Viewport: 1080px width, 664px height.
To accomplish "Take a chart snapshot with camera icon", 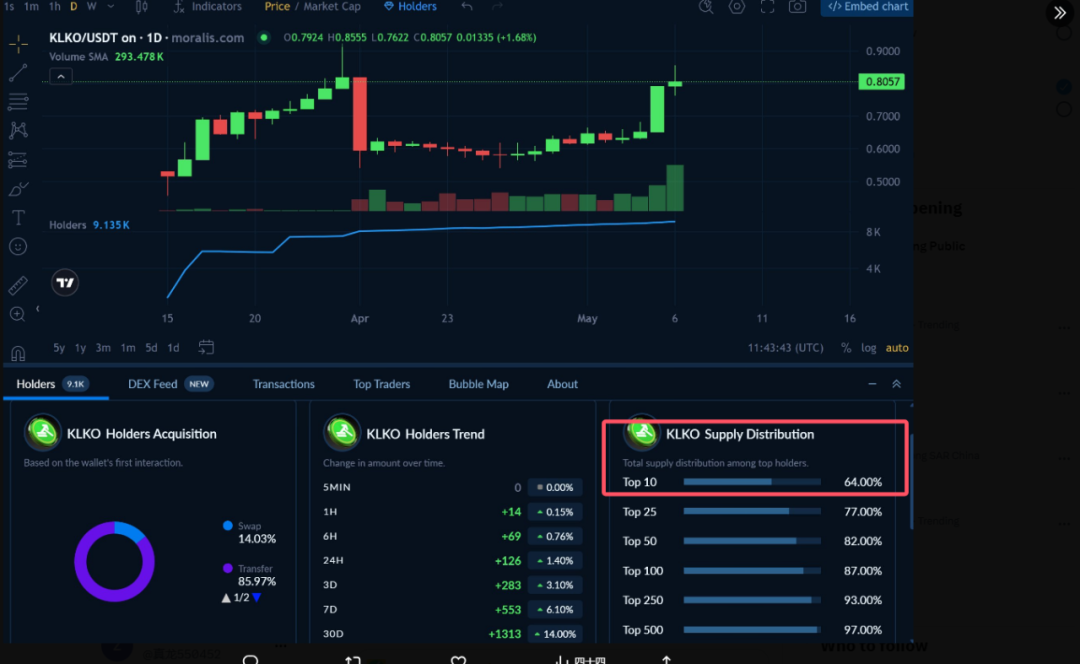I will click(797, 7).
